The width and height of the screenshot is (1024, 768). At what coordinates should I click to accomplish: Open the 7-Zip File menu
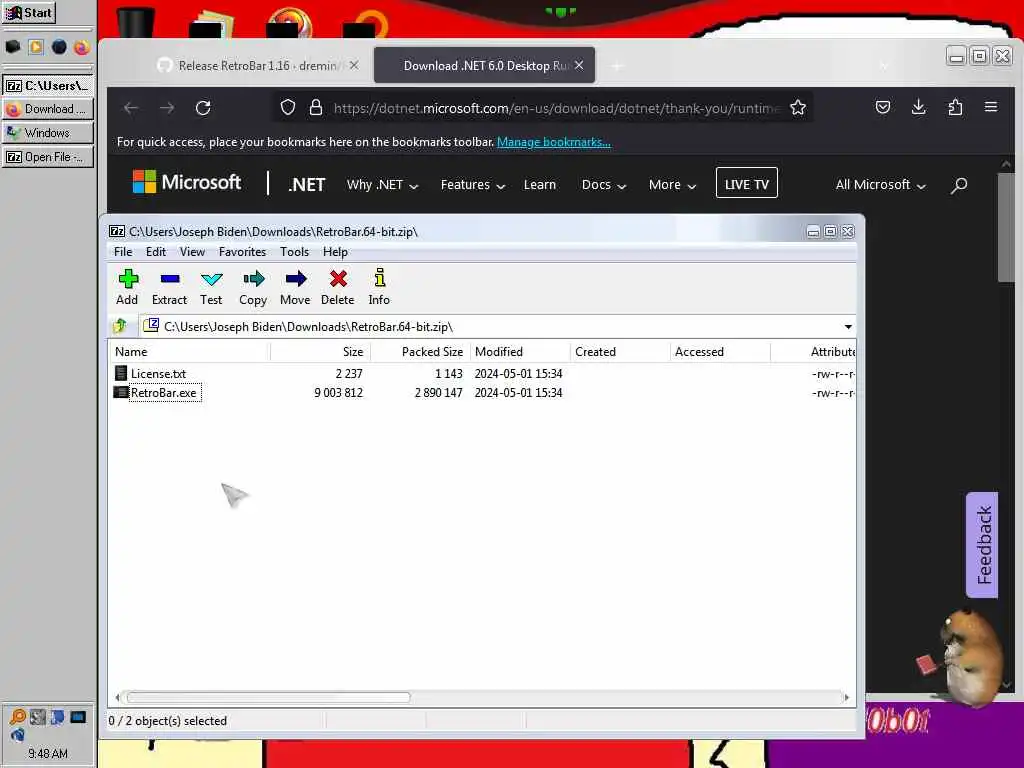(123, 252)
